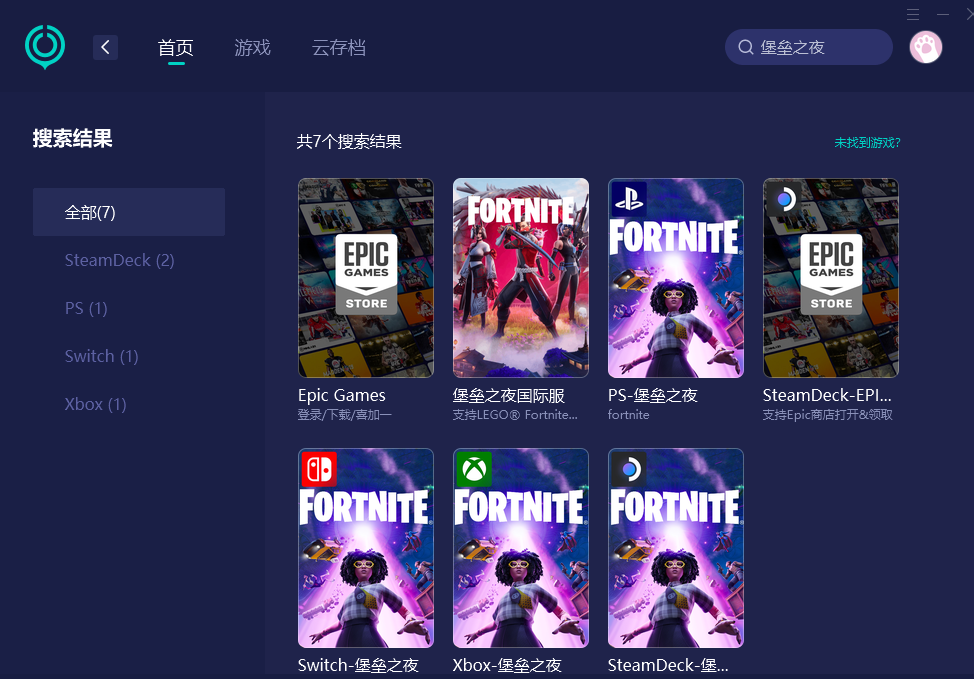974x679 pixels.
Task: Click the Xbox-堡垒之夜 title text
Action: [x=507, y=665]
